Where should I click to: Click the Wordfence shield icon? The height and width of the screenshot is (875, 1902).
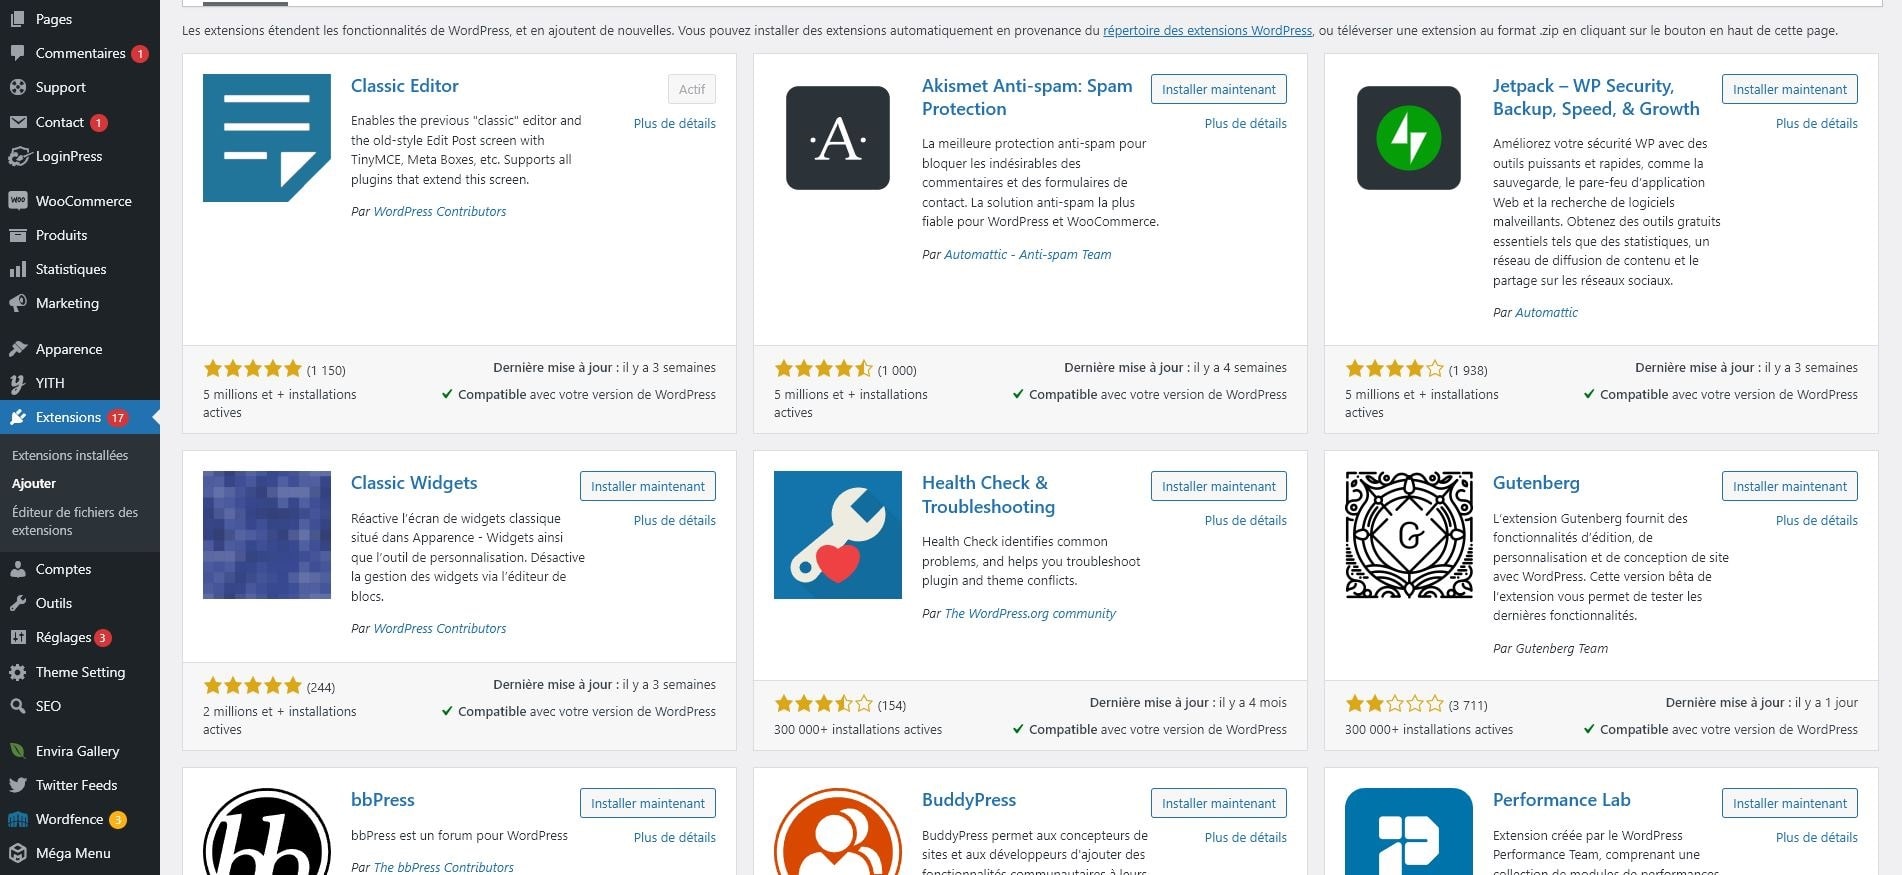pyautogui.click(x=18, y=819)
